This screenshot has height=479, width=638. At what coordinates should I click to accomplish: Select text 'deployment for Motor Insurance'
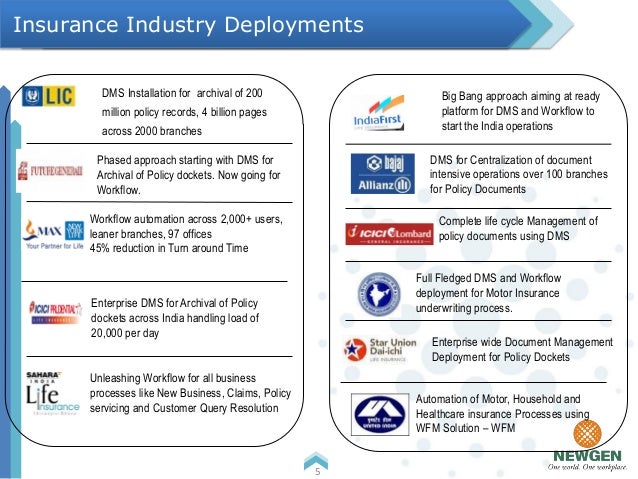point(487,293)
